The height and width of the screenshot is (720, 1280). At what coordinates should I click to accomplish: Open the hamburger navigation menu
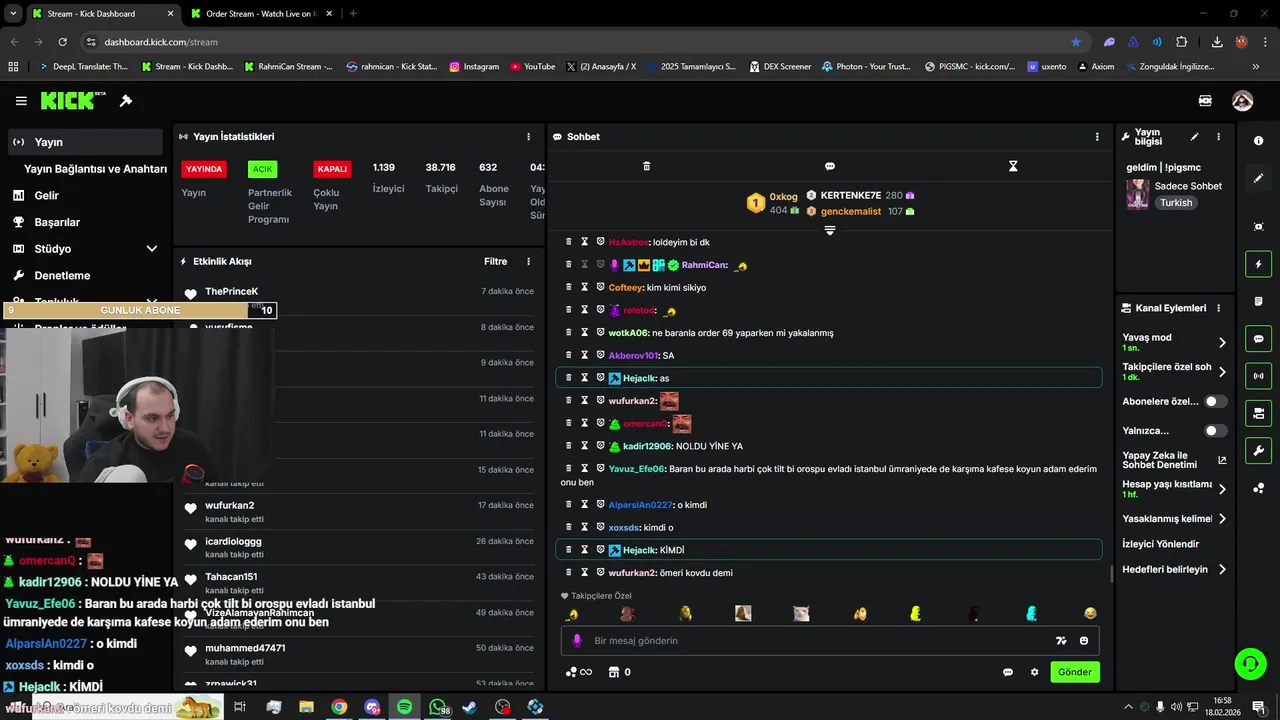[x=21, y=101]
